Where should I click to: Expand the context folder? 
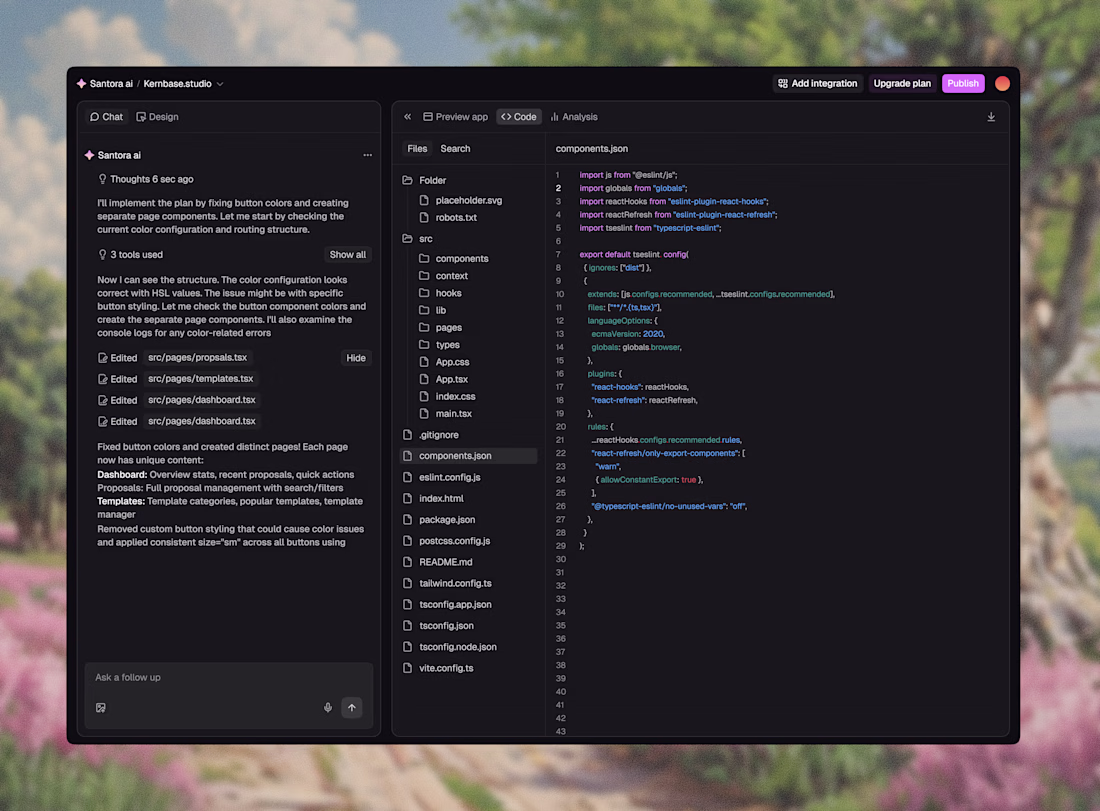pyautogui.click(x=444, y=276)
